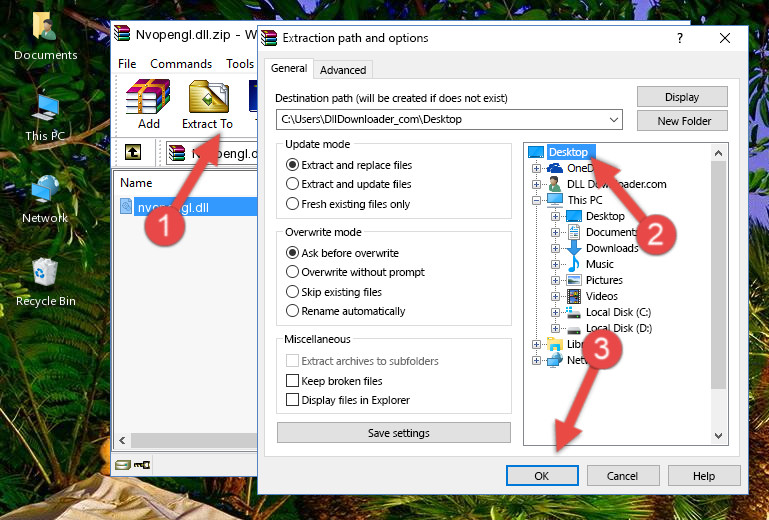Click the folder tree scroll down arrow

pos(718,435)
